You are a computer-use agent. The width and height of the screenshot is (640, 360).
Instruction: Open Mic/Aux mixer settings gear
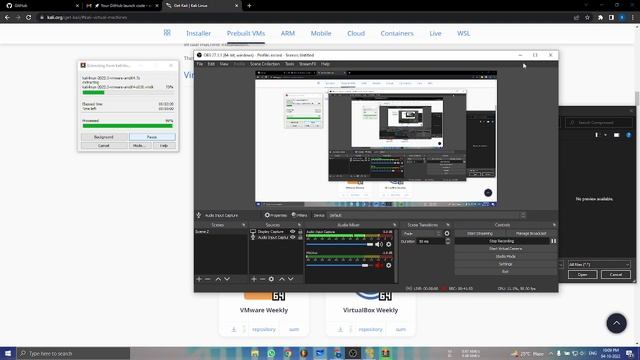(389, 265)
